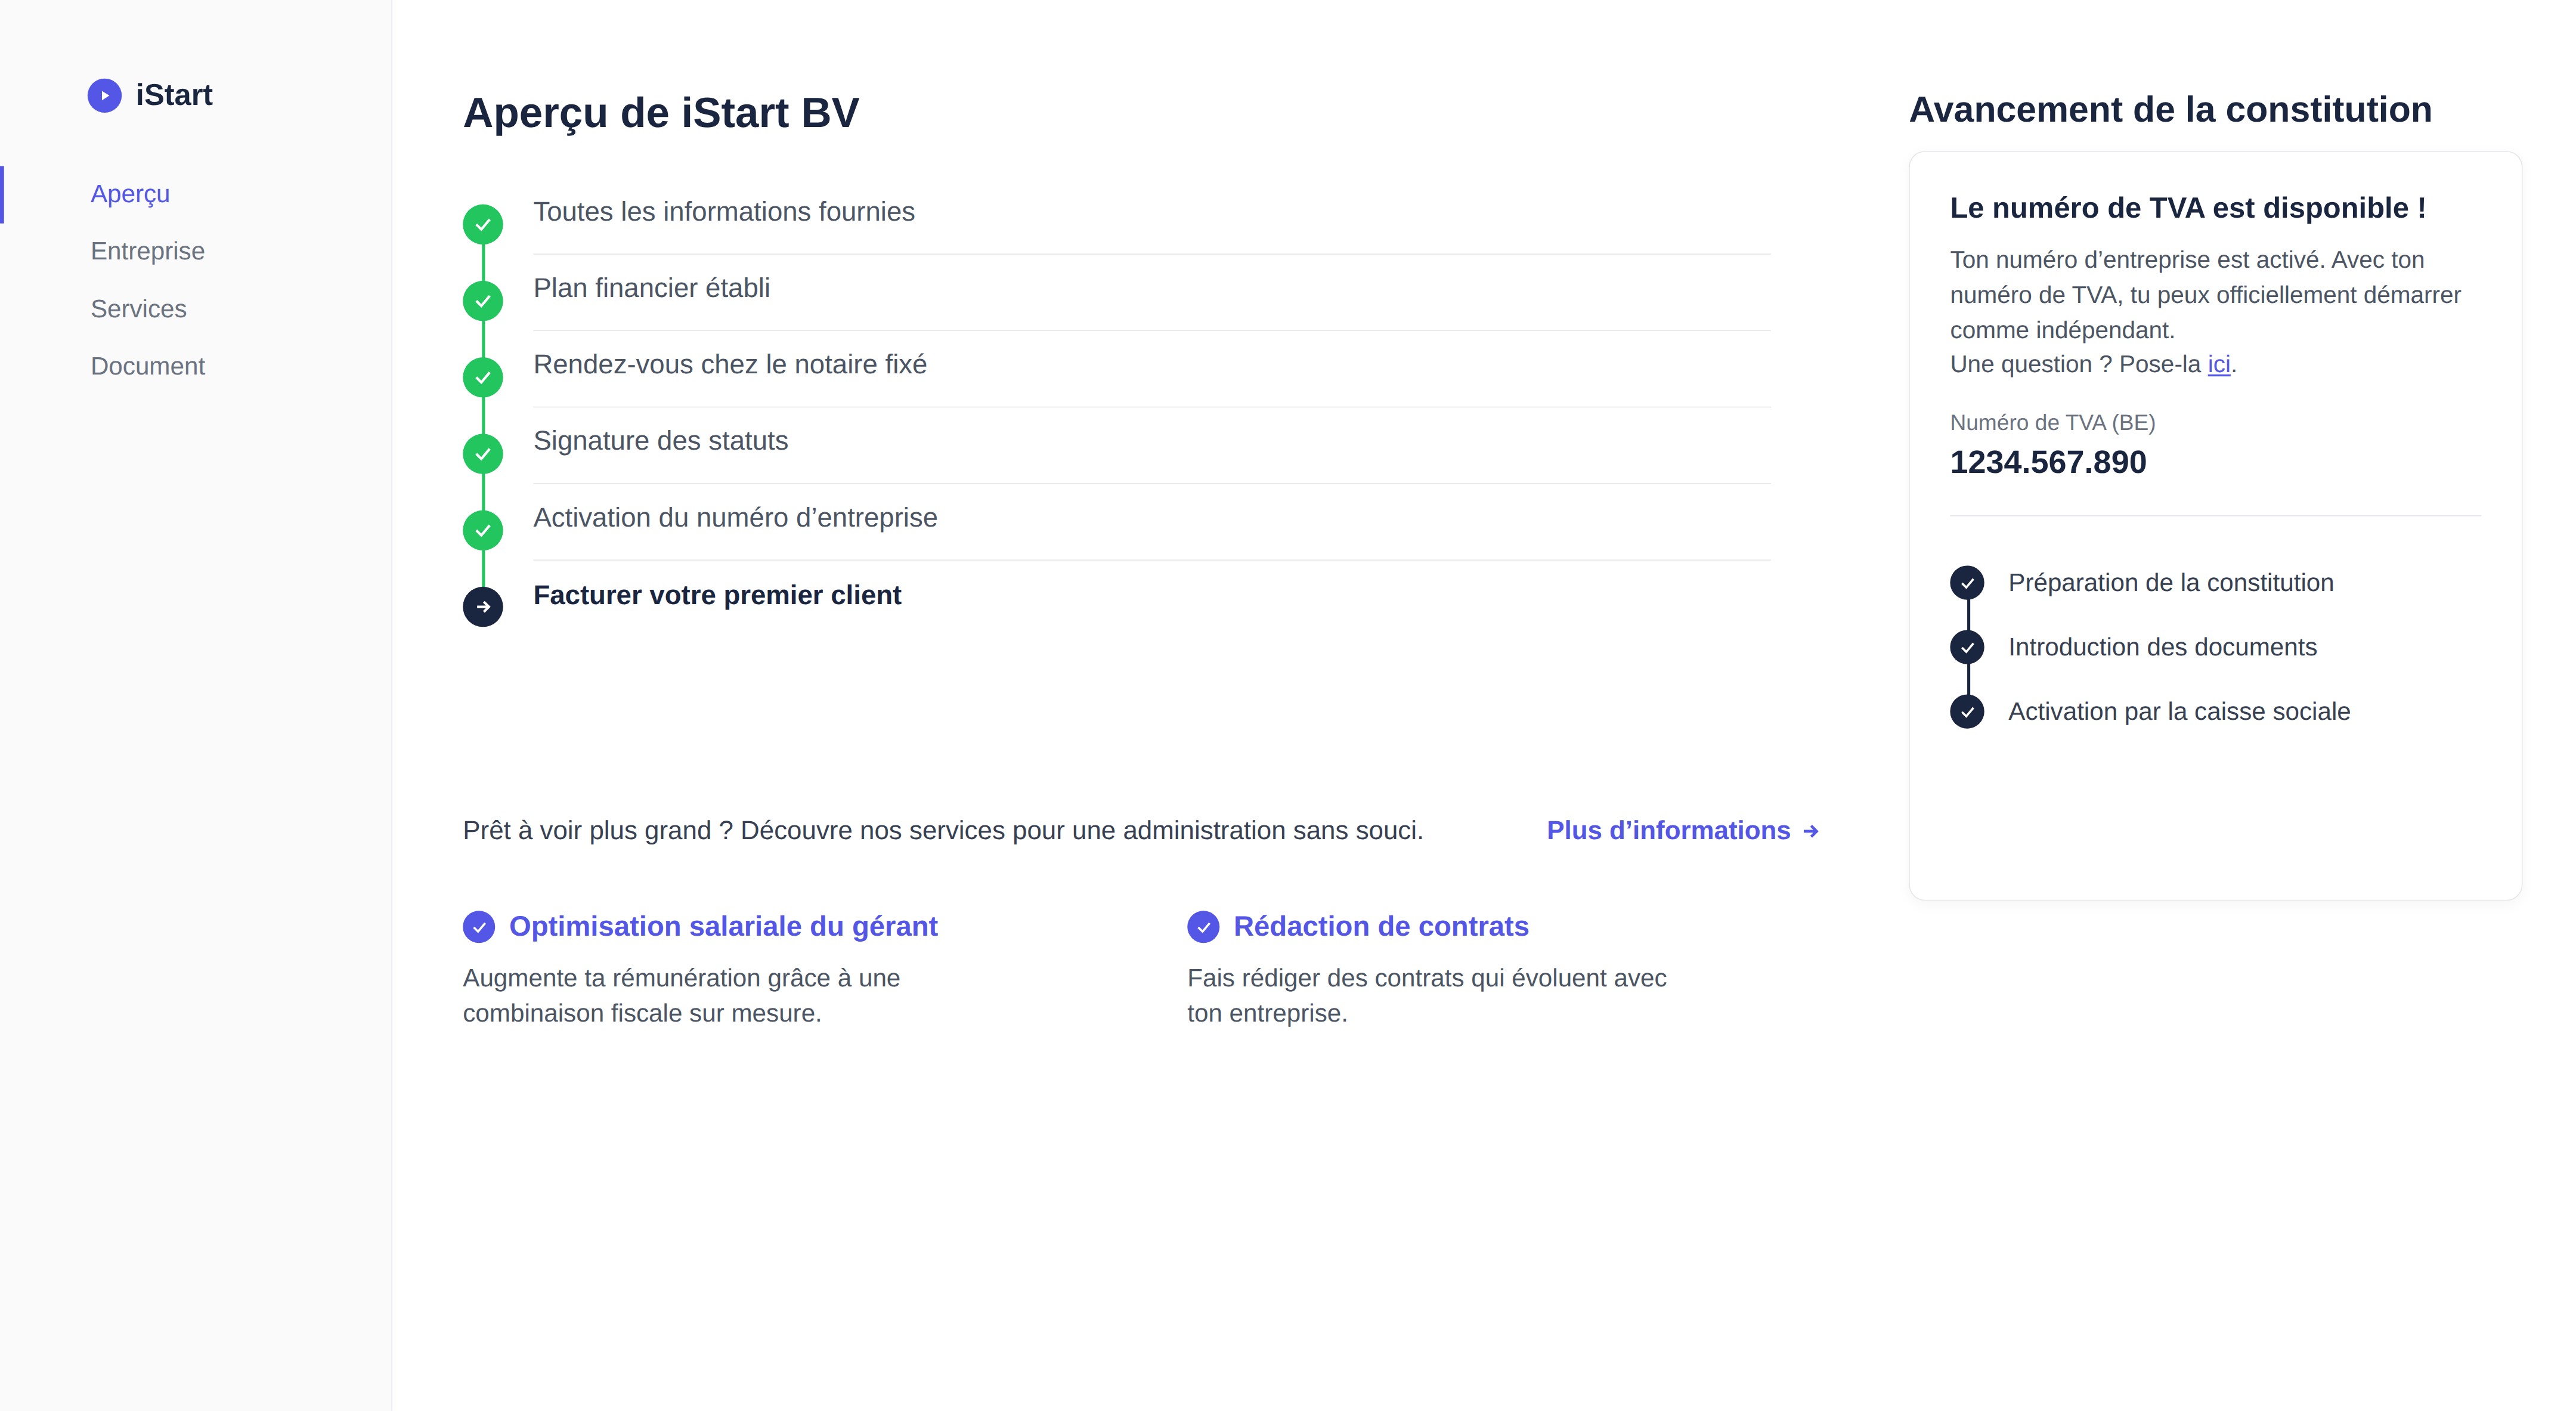Screen dimensions: 2576x1411
Task: Click 'Activation par la caisse sociale' text
Action: tap(2180, 711)
